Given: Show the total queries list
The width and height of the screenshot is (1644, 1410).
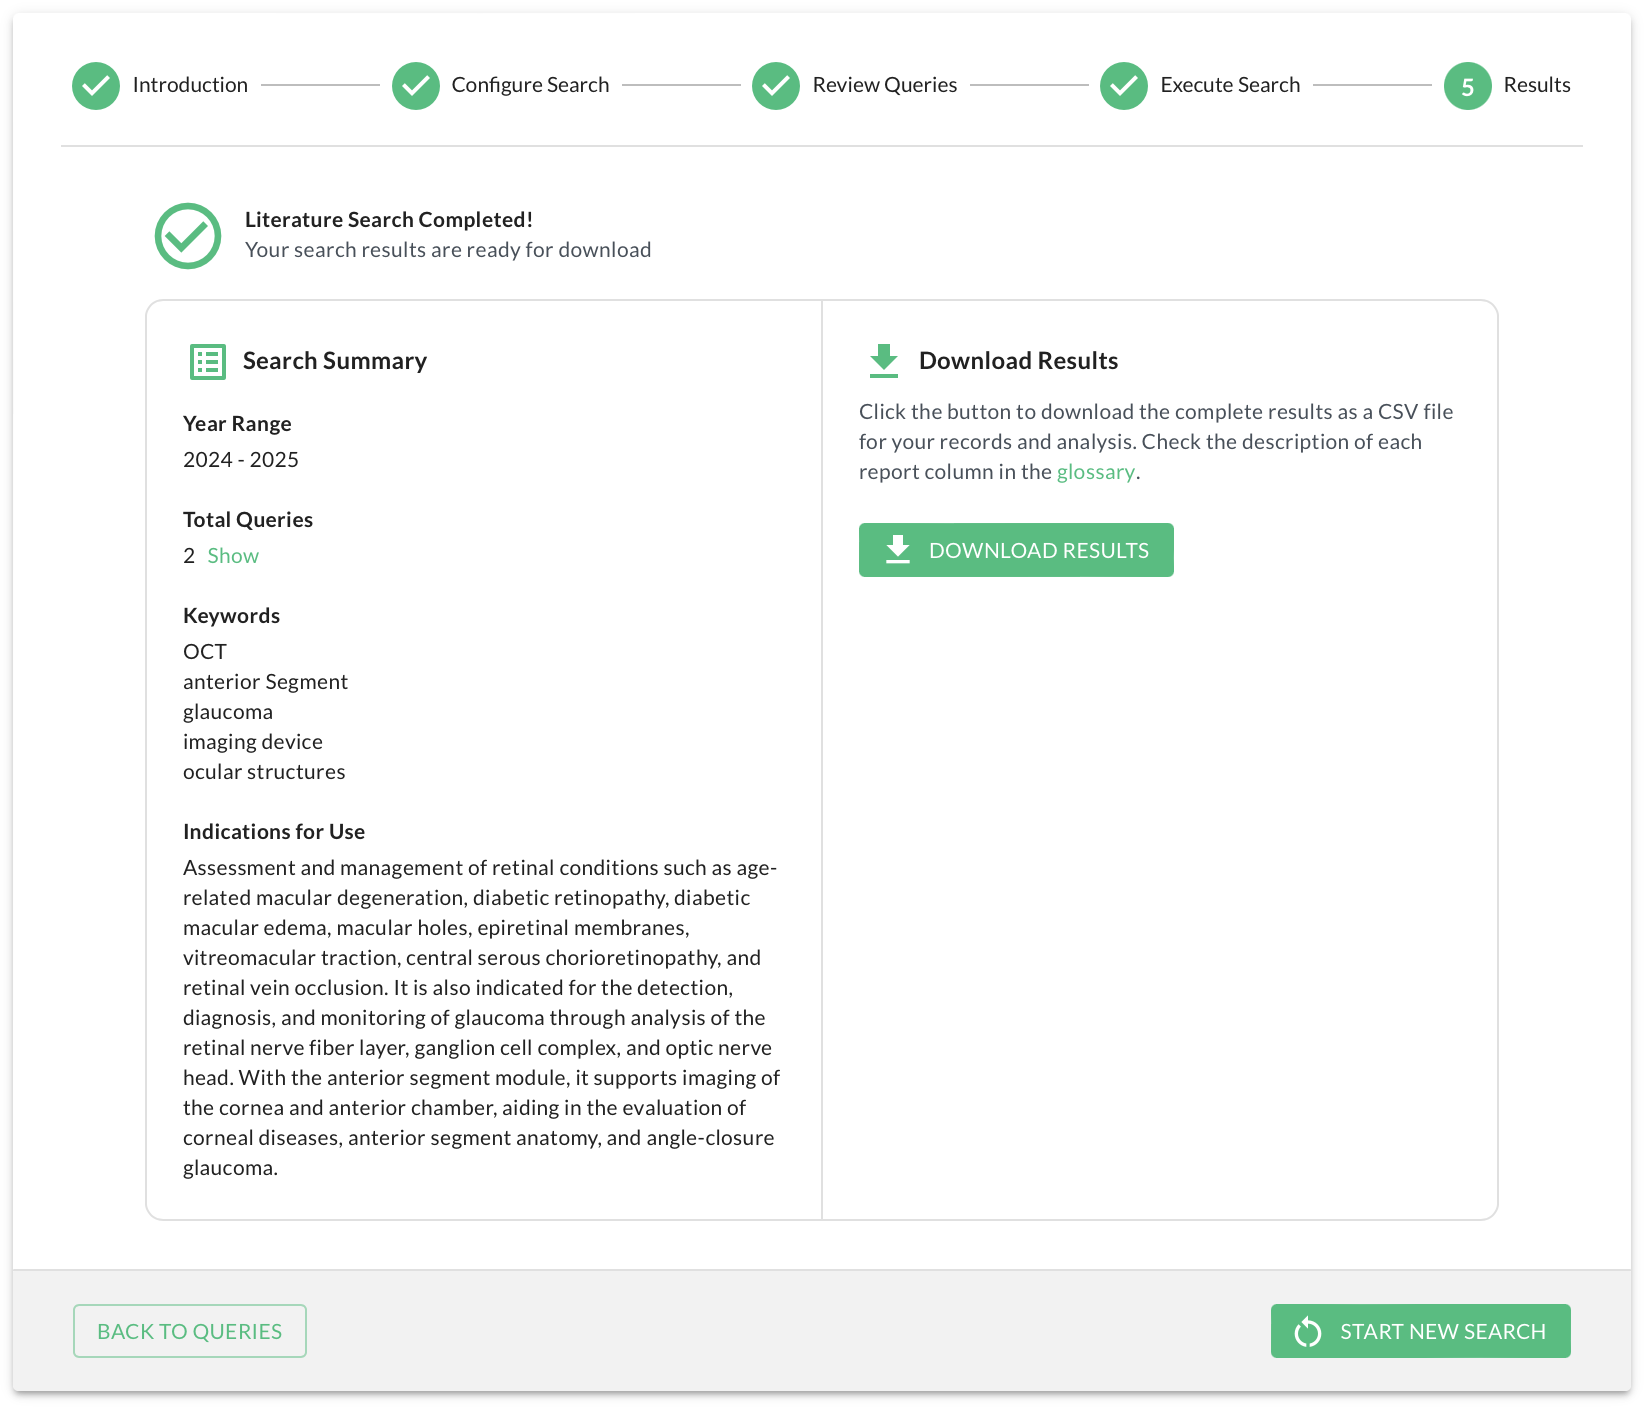Looking at the screenshot, I should coord(233,556).
